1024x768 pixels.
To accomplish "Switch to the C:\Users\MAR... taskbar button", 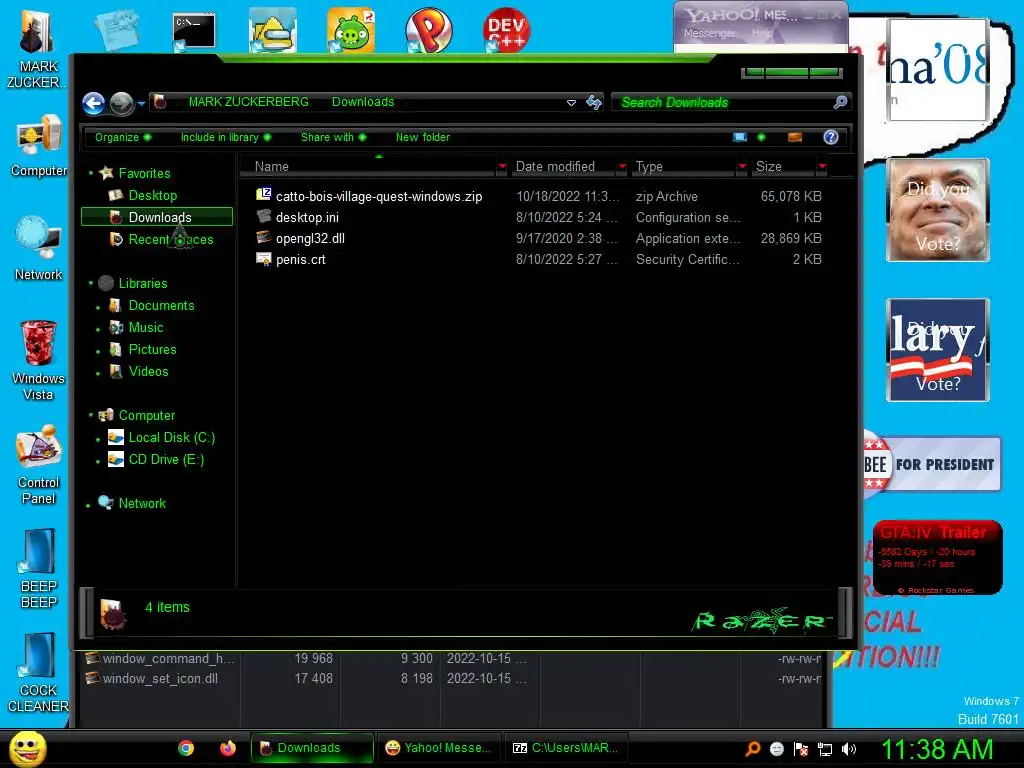I will tap(566, 748).
